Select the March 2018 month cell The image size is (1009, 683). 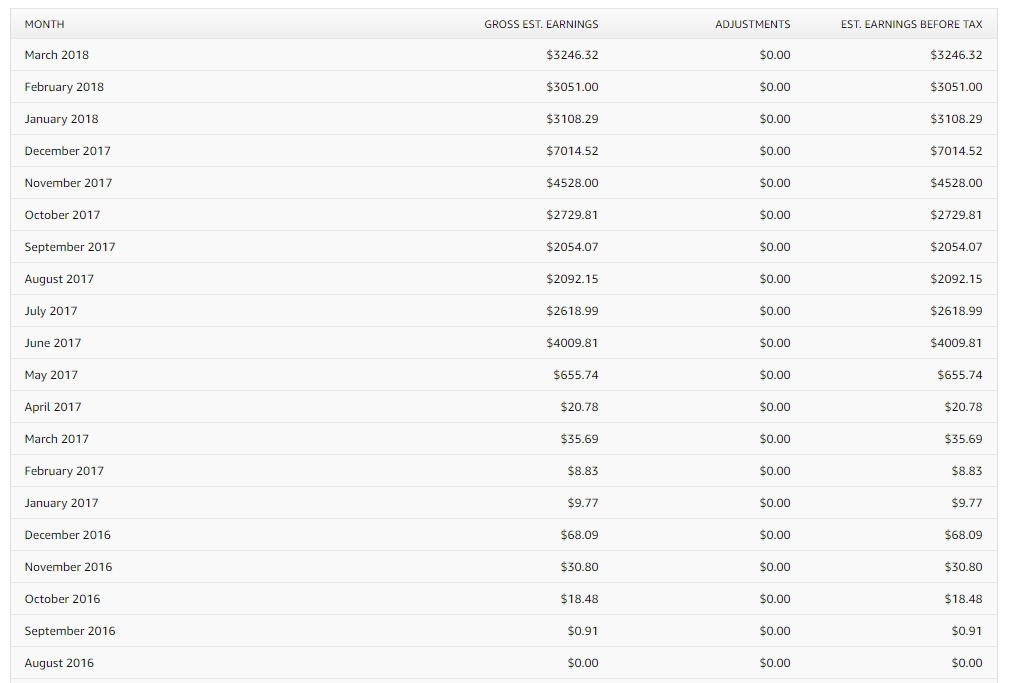[57, 55]
